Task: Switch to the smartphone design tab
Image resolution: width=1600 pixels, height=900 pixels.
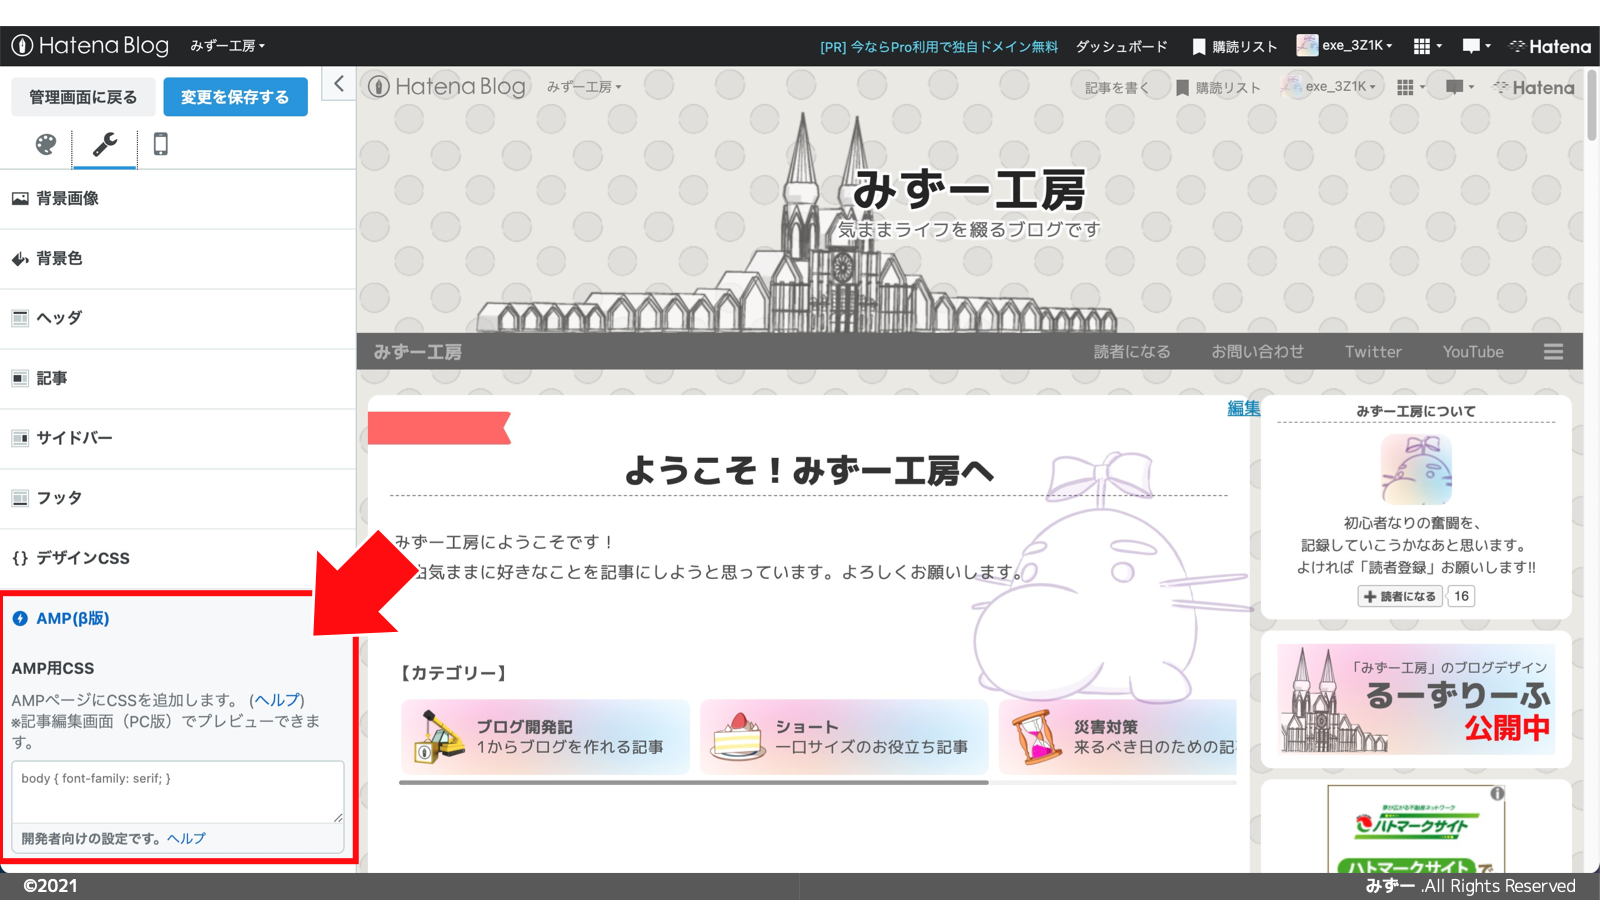Action: [160, 144]
